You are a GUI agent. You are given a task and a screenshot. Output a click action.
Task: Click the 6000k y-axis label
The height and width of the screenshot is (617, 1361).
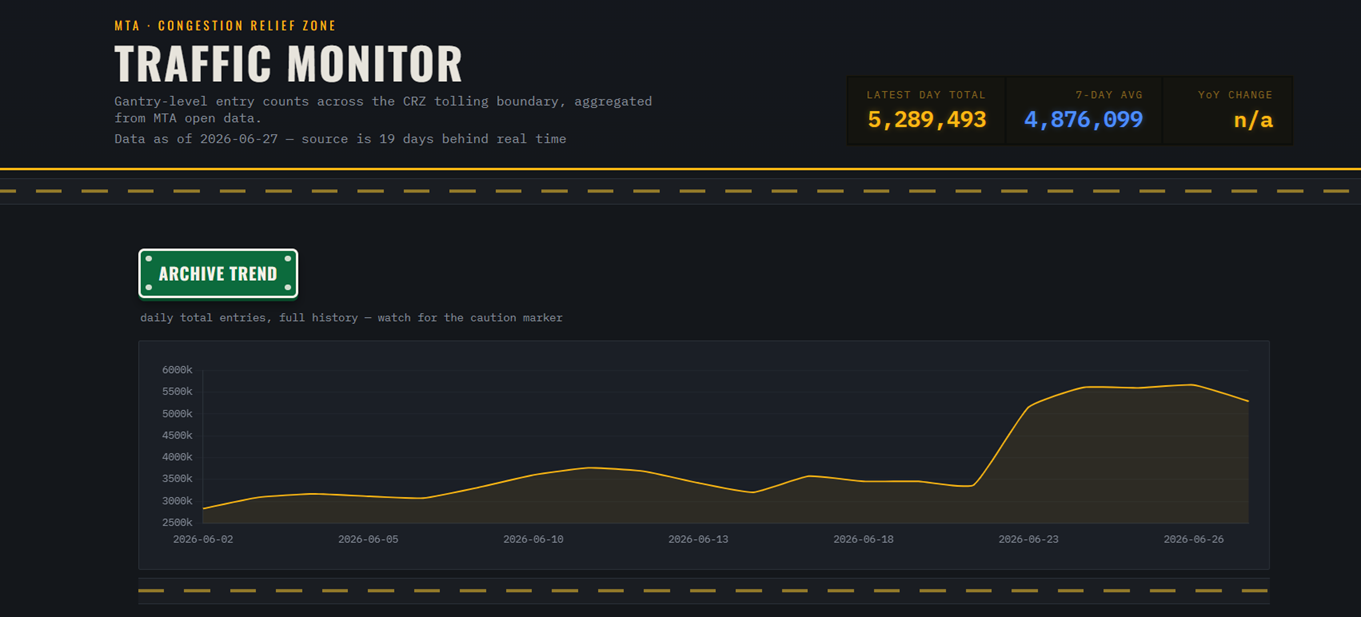click(x=177, y=370)
